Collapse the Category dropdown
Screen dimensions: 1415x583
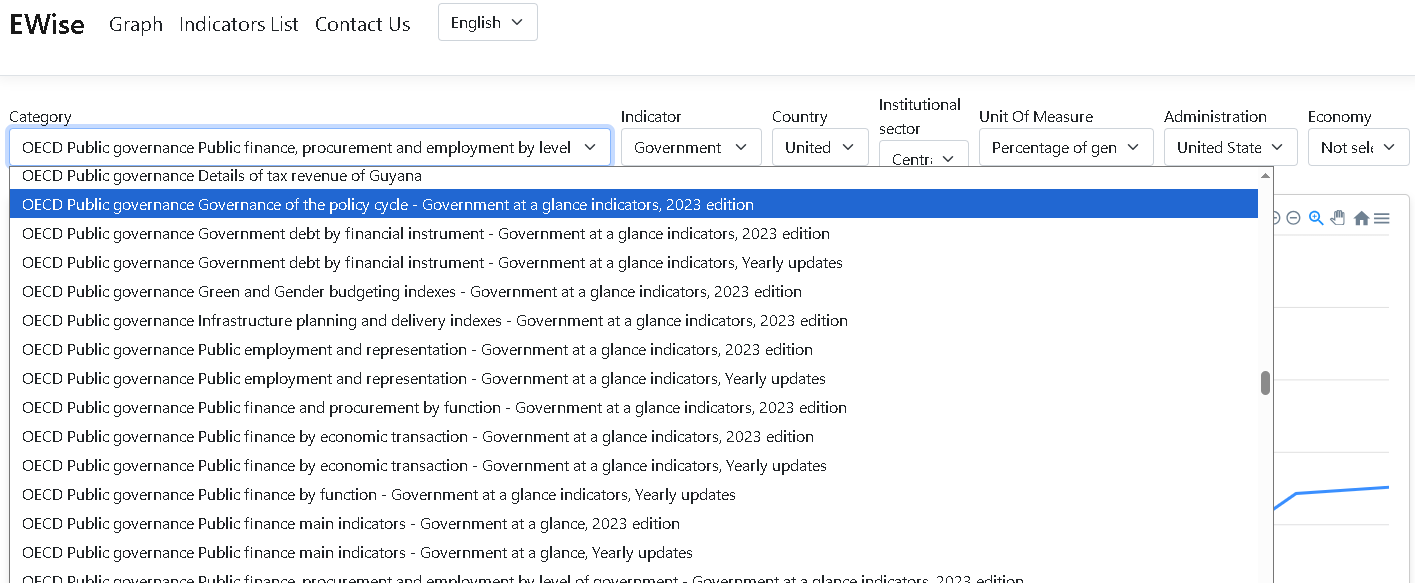coord(310,147)
